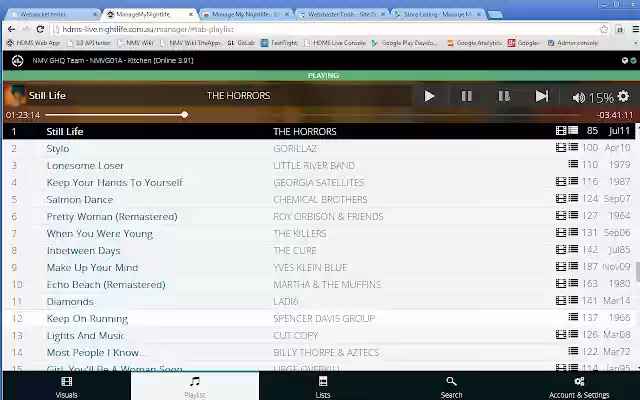Click video icon on Salmon Dance row
This screenshot has width=640, height=400.
click(x=561, y=198)
